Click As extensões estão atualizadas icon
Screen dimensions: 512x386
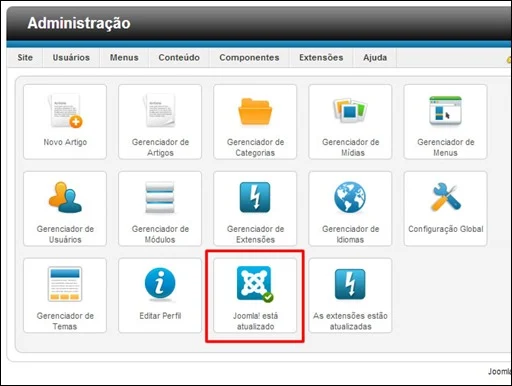(350, 284)
